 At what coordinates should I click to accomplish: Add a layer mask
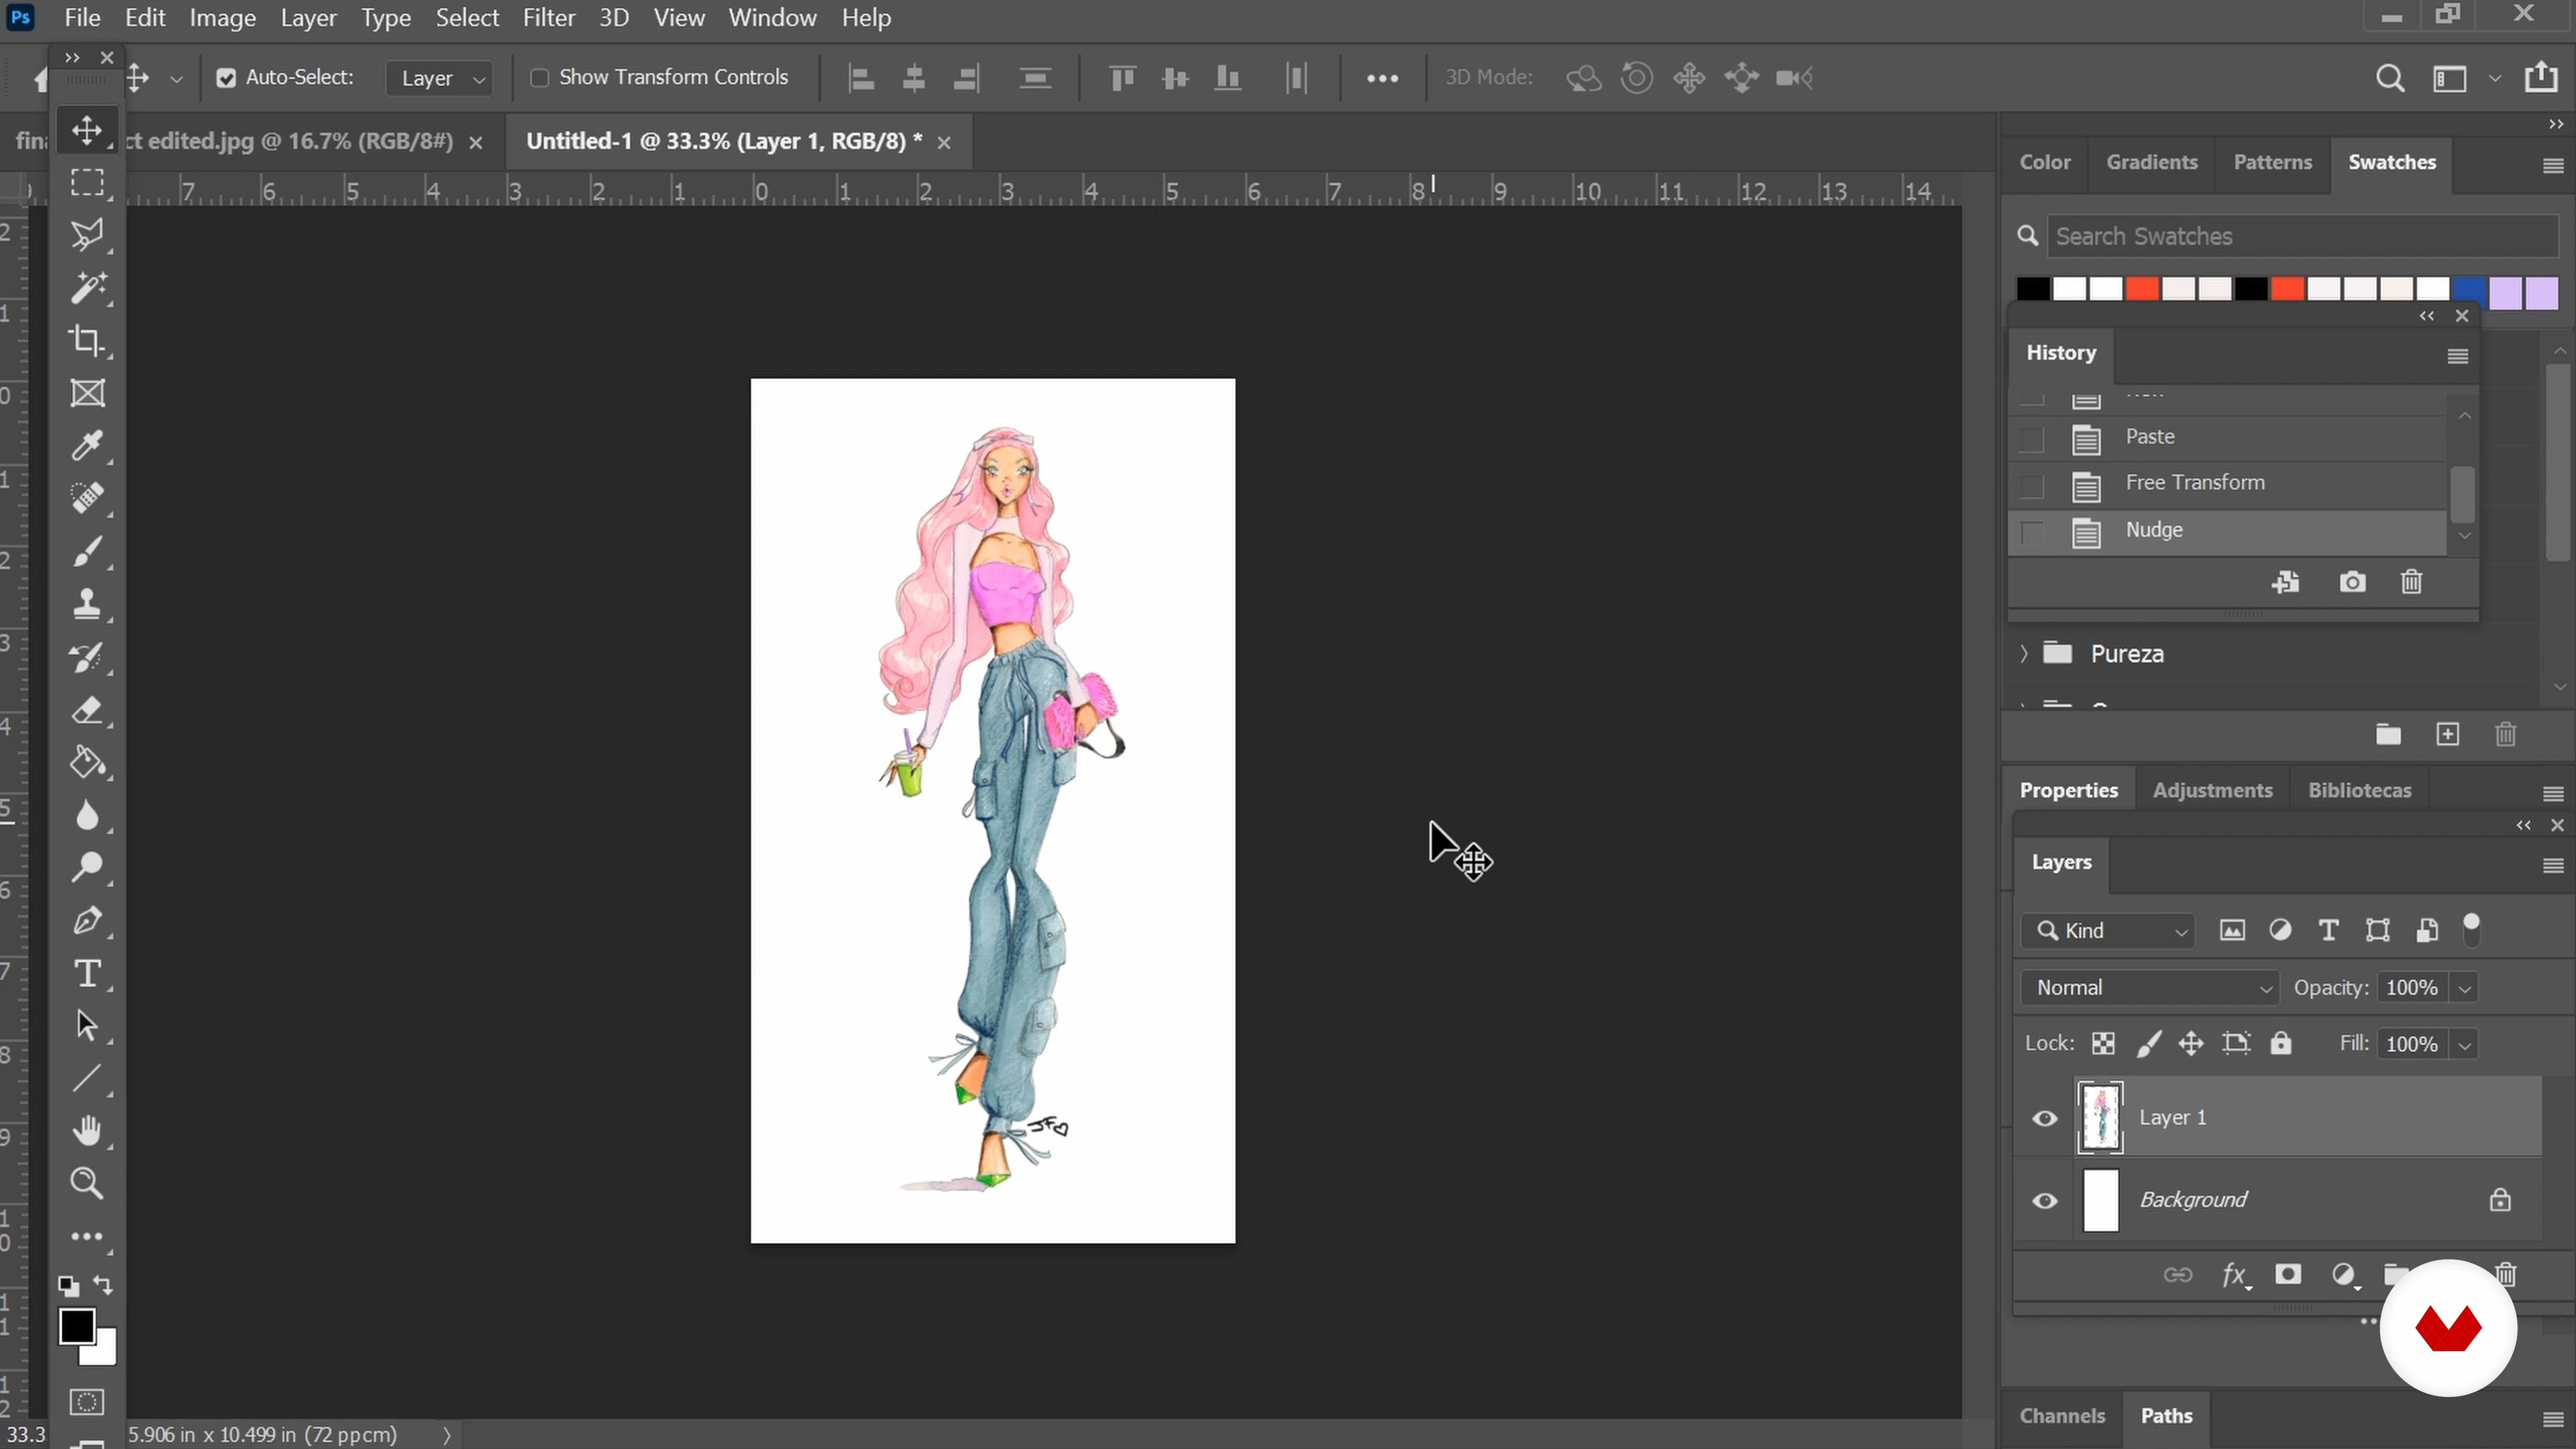[2288, 1274]
